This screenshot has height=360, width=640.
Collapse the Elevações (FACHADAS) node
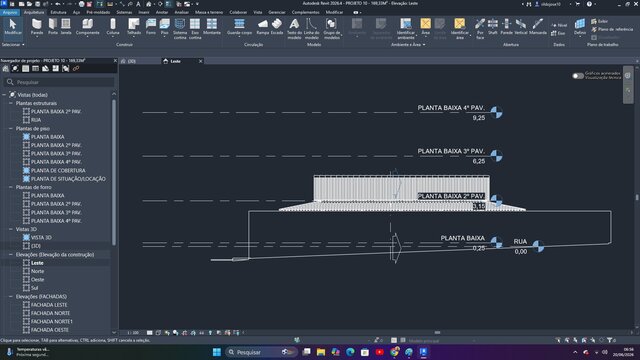point(11,296)
